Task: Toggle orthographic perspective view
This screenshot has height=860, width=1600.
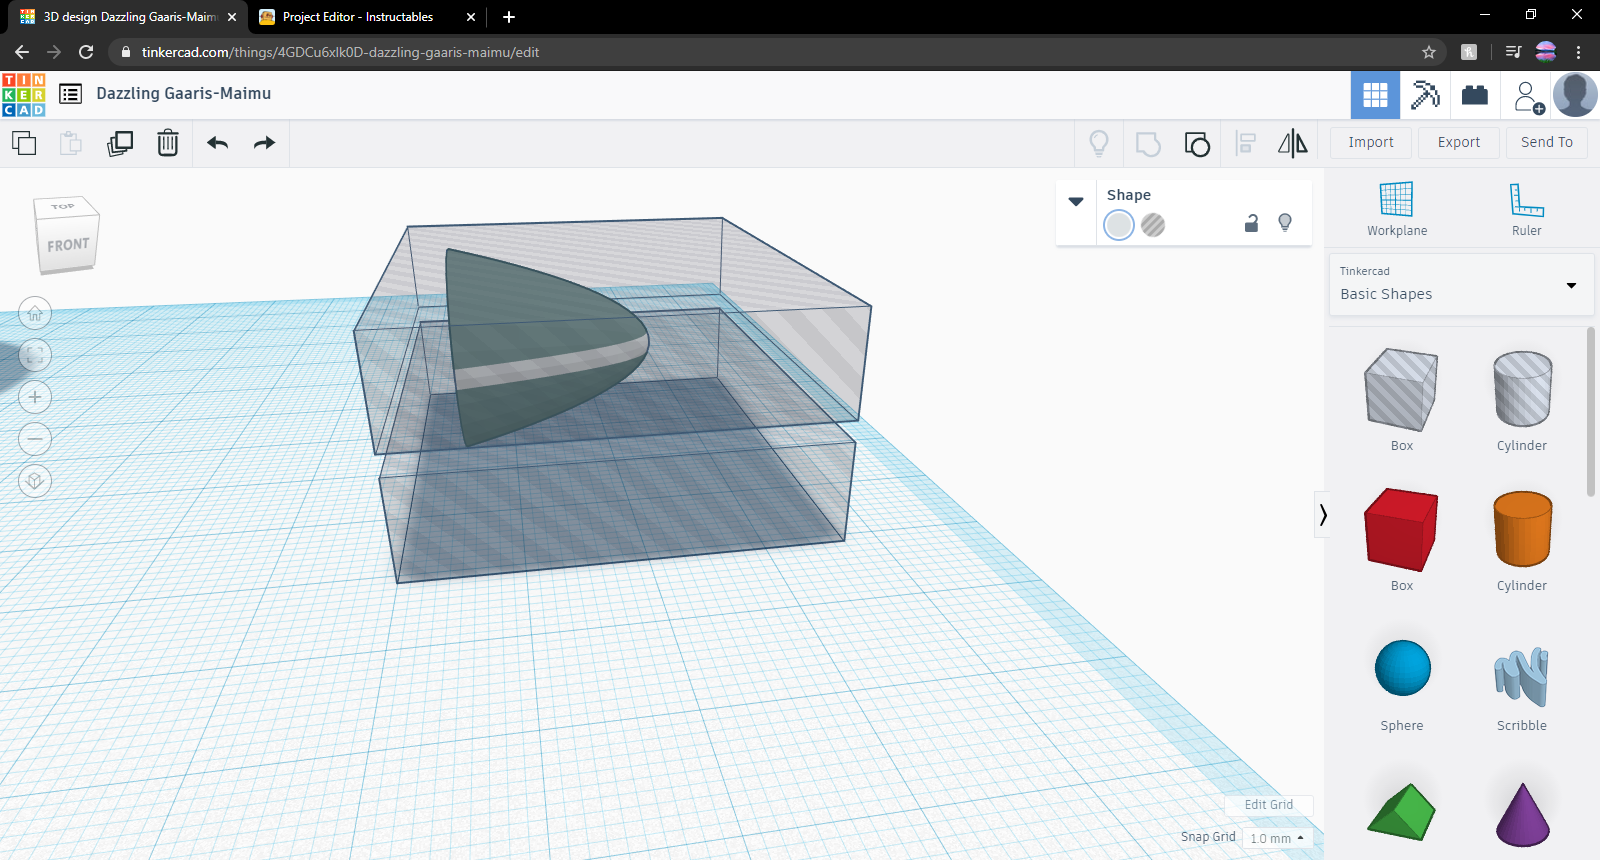Action: pyautogui.click(x=35, y=481)
